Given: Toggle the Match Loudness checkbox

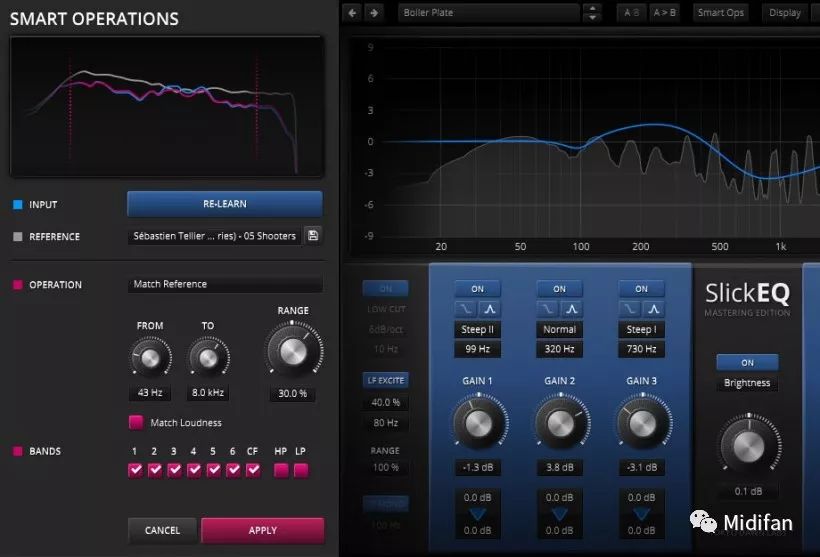Looking at the screenshot, I should pyautogui.click(x=136, y=422).
